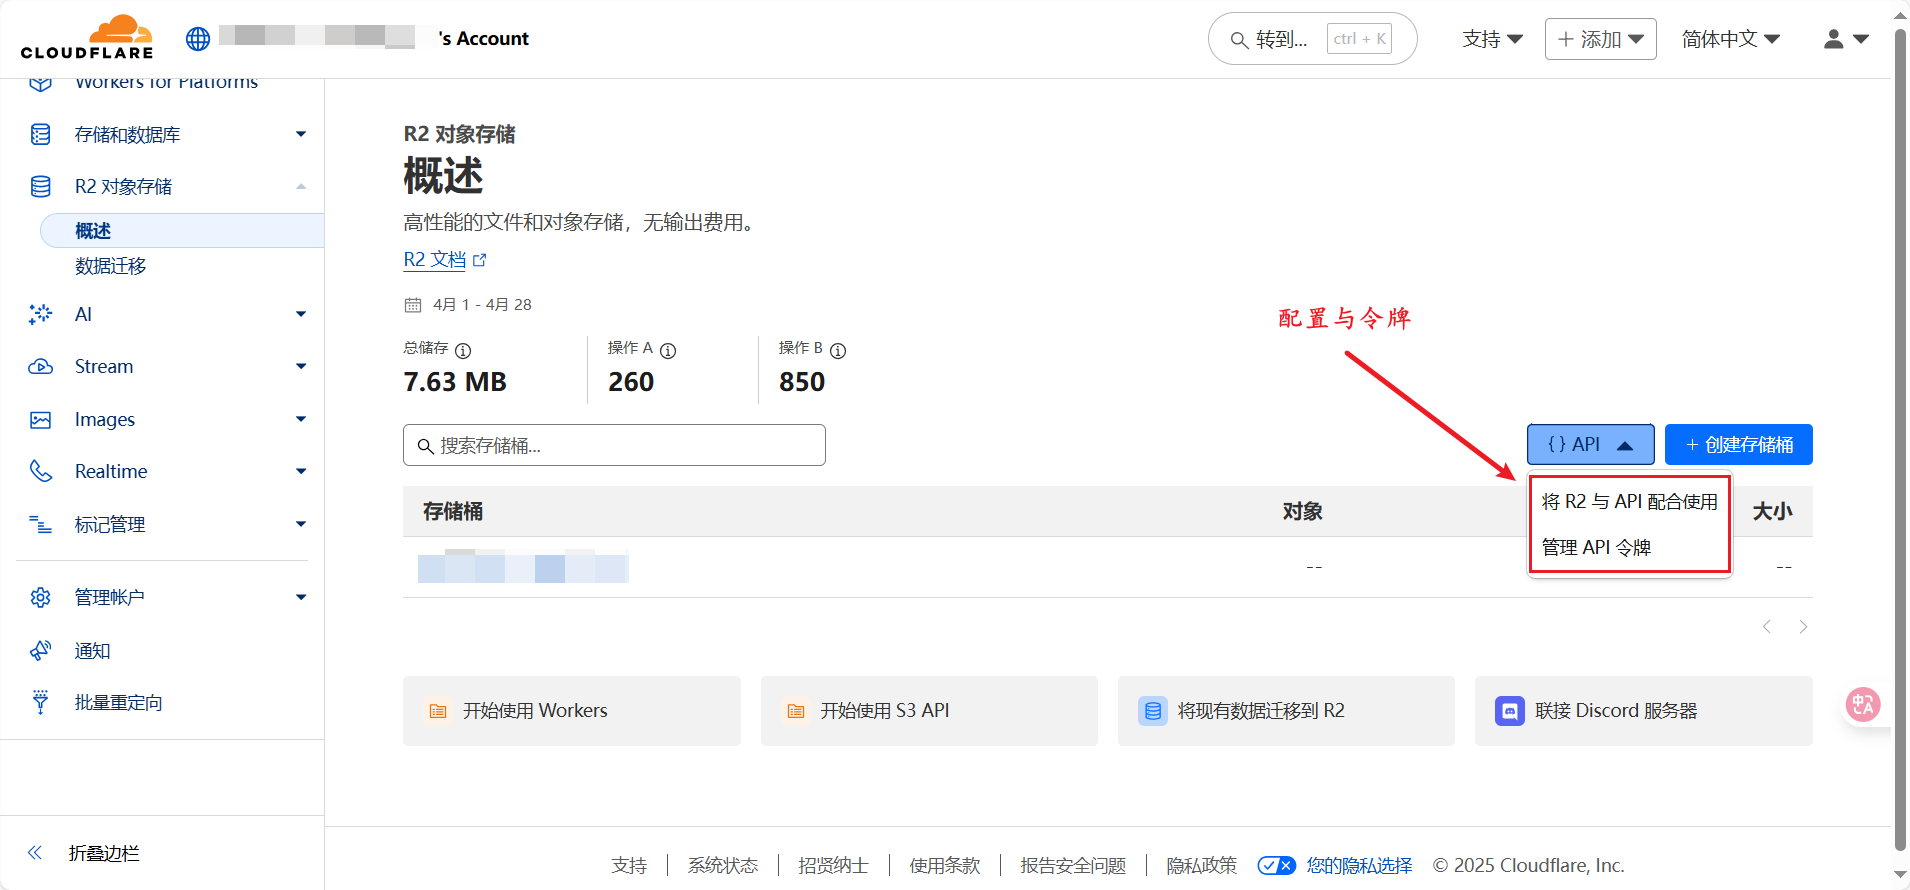
Task: Expand the 管理帐户 section arrow
Action: [x=301, y=597]
